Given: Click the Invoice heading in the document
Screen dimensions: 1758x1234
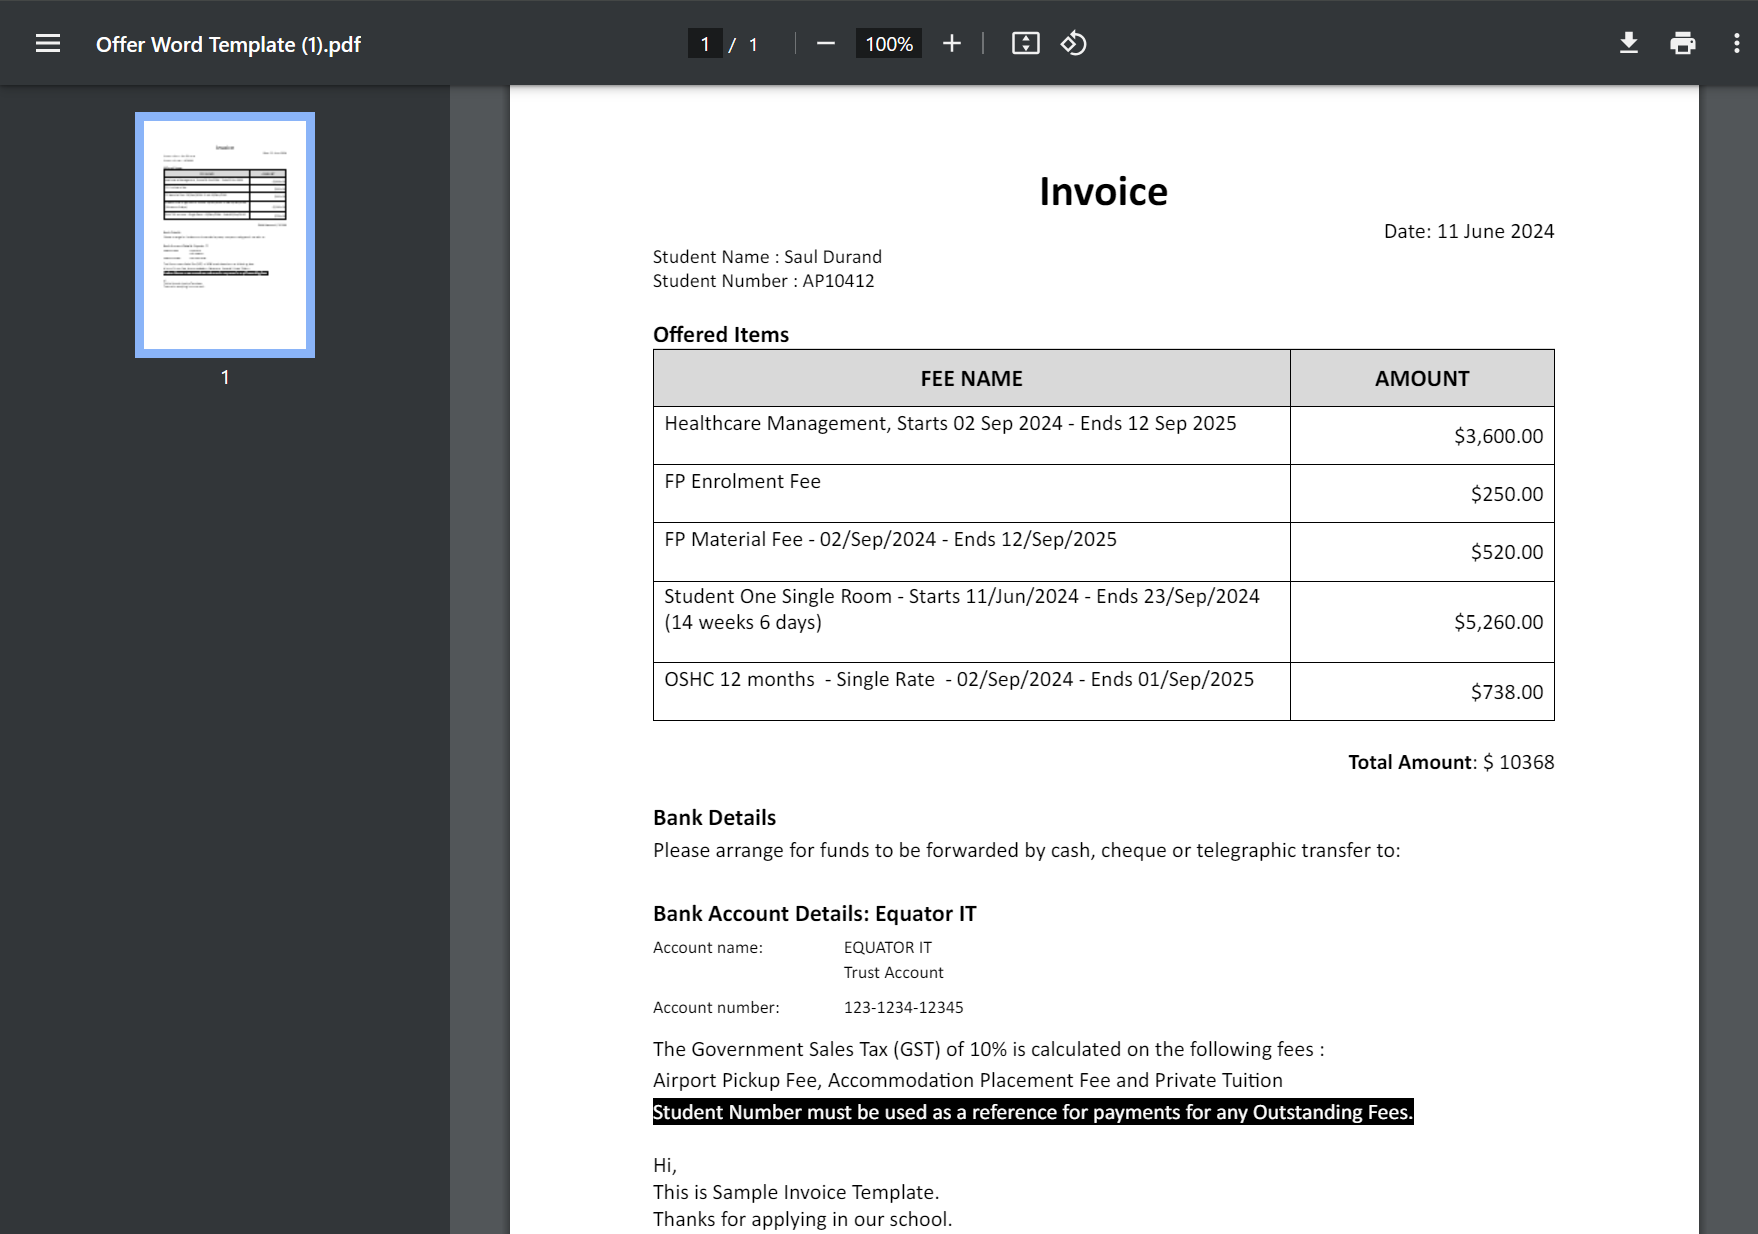Looking at the screenshot, I should coord(1103,191).
